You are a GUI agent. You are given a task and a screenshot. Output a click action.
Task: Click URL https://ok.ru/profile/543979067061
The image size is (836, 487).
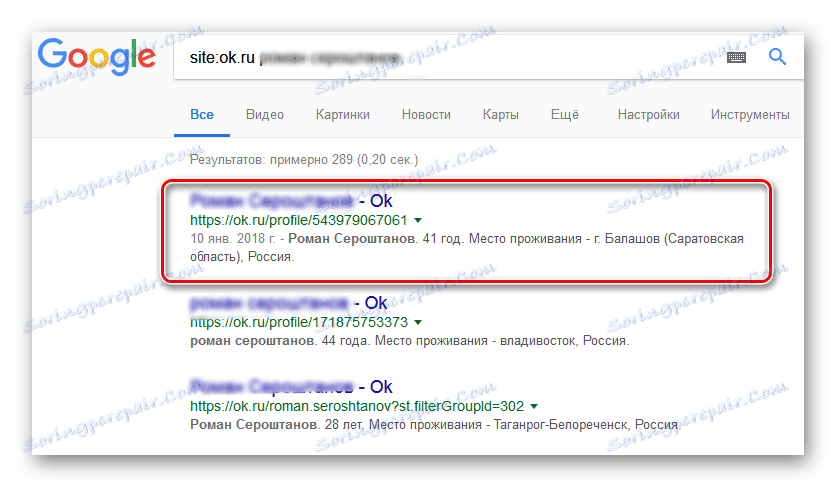point(299,220)
